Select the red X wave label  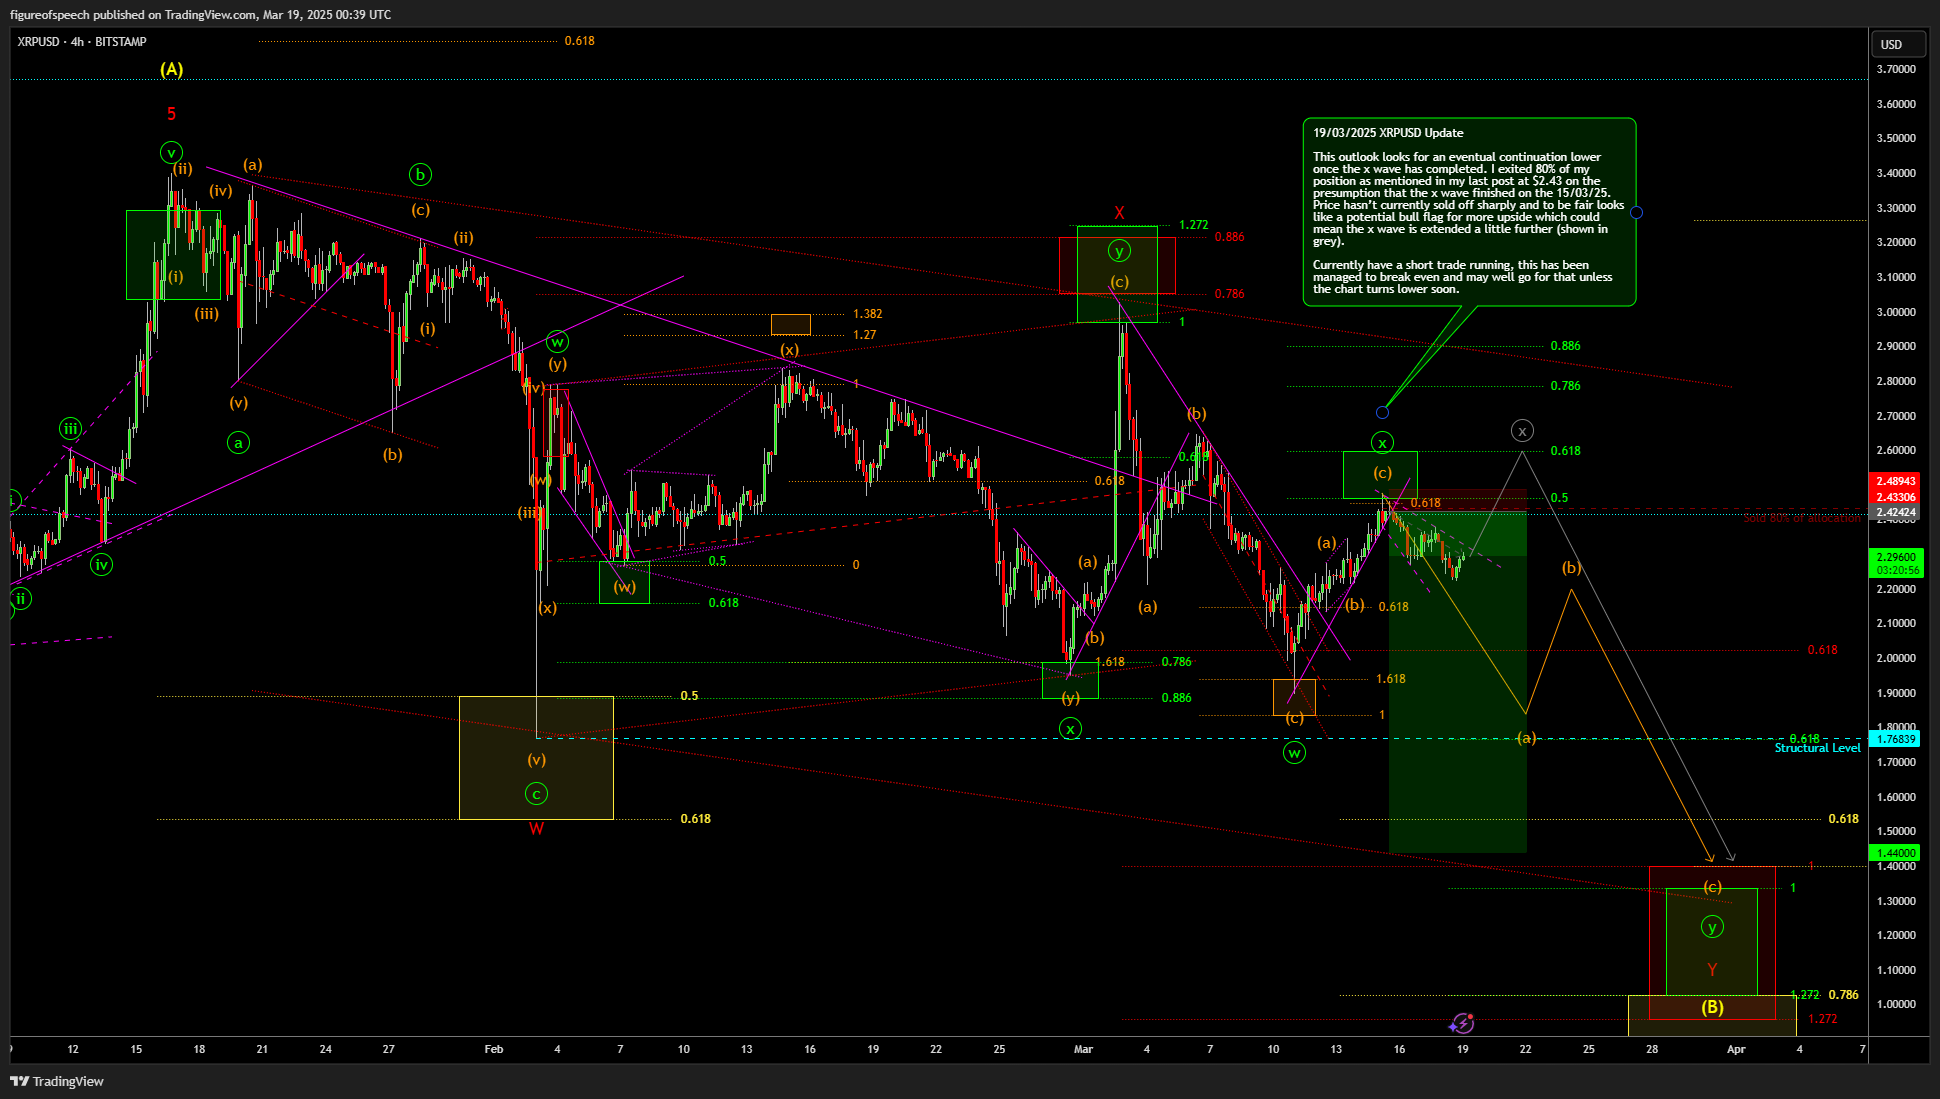tap(1119, 213)
